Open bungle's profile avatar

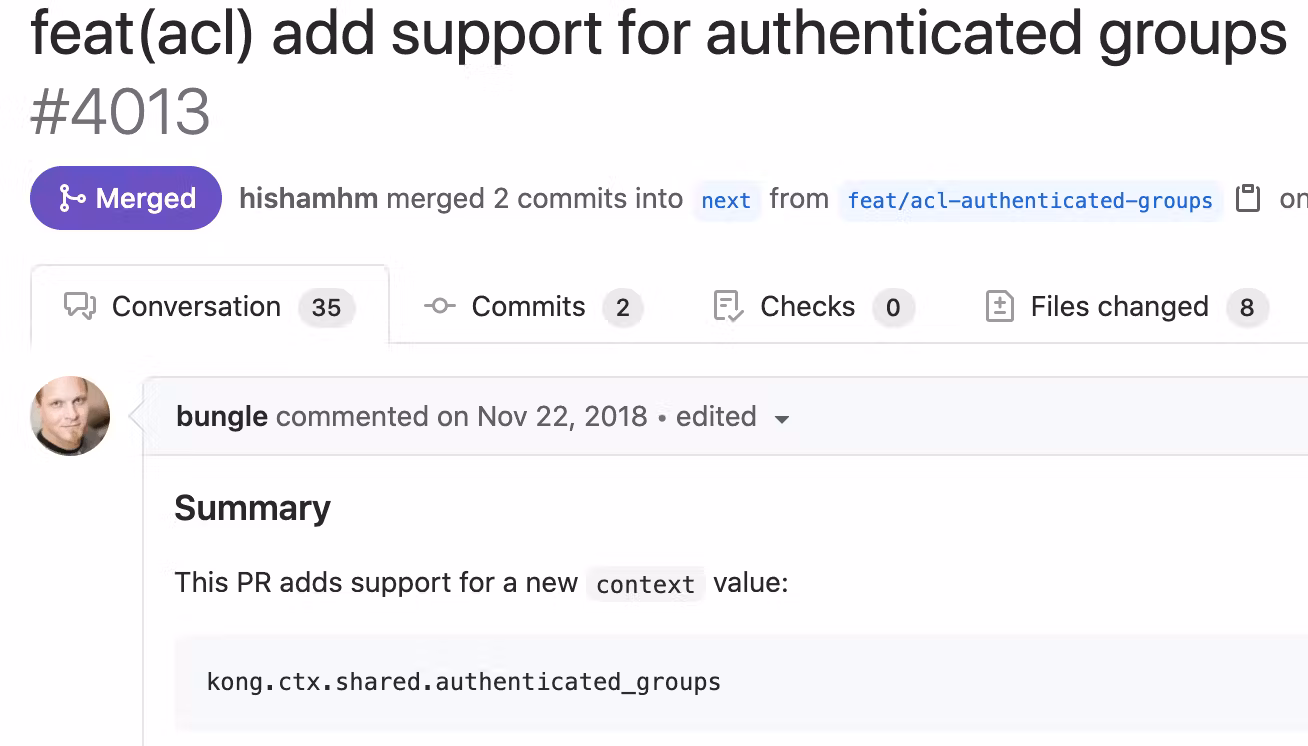point(70,416)
